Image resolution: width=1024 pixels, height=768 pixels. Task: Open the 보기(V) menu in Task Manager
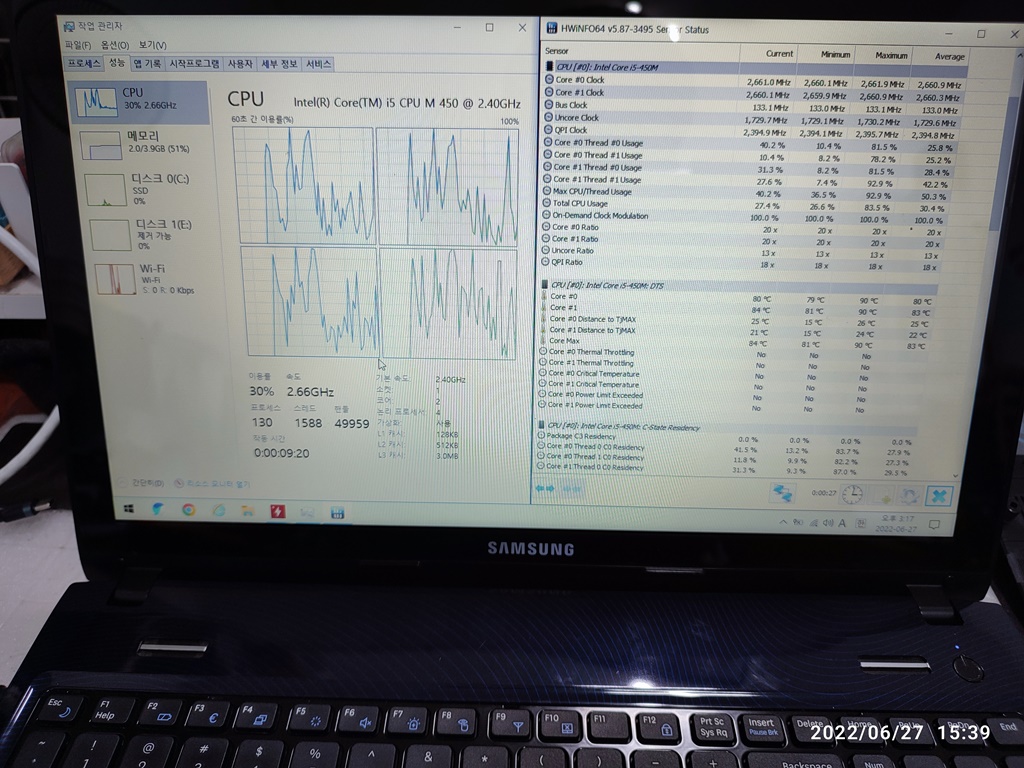[x=152, y=45]
